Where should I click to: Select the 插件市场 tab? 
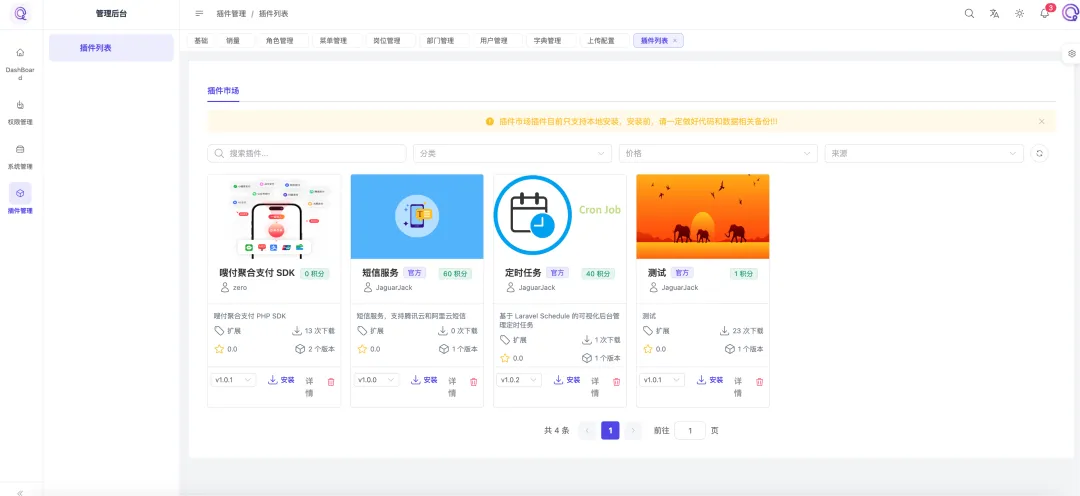(x=223, y=91)
